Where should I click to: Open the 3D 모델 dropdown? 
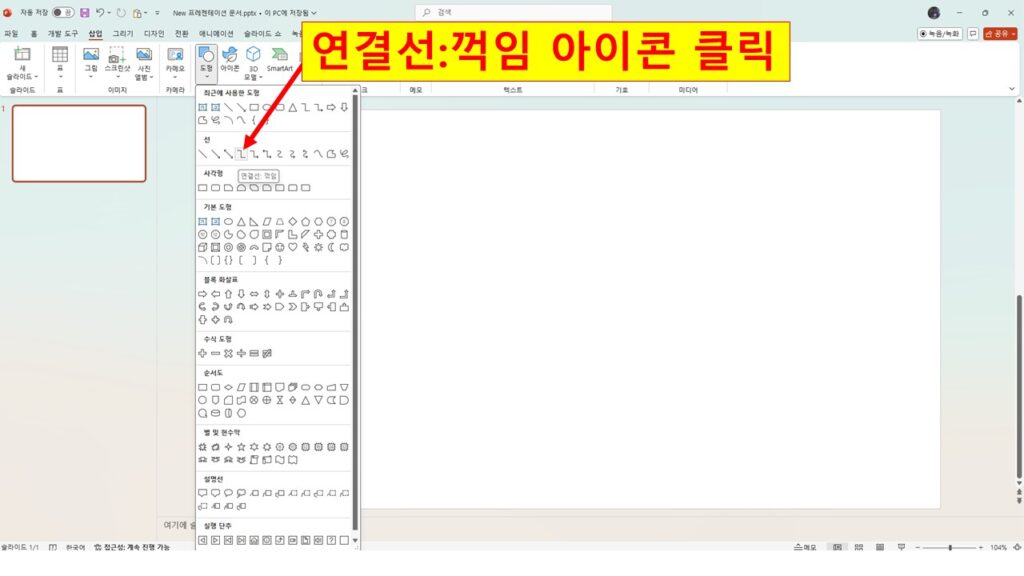(253, 63)
